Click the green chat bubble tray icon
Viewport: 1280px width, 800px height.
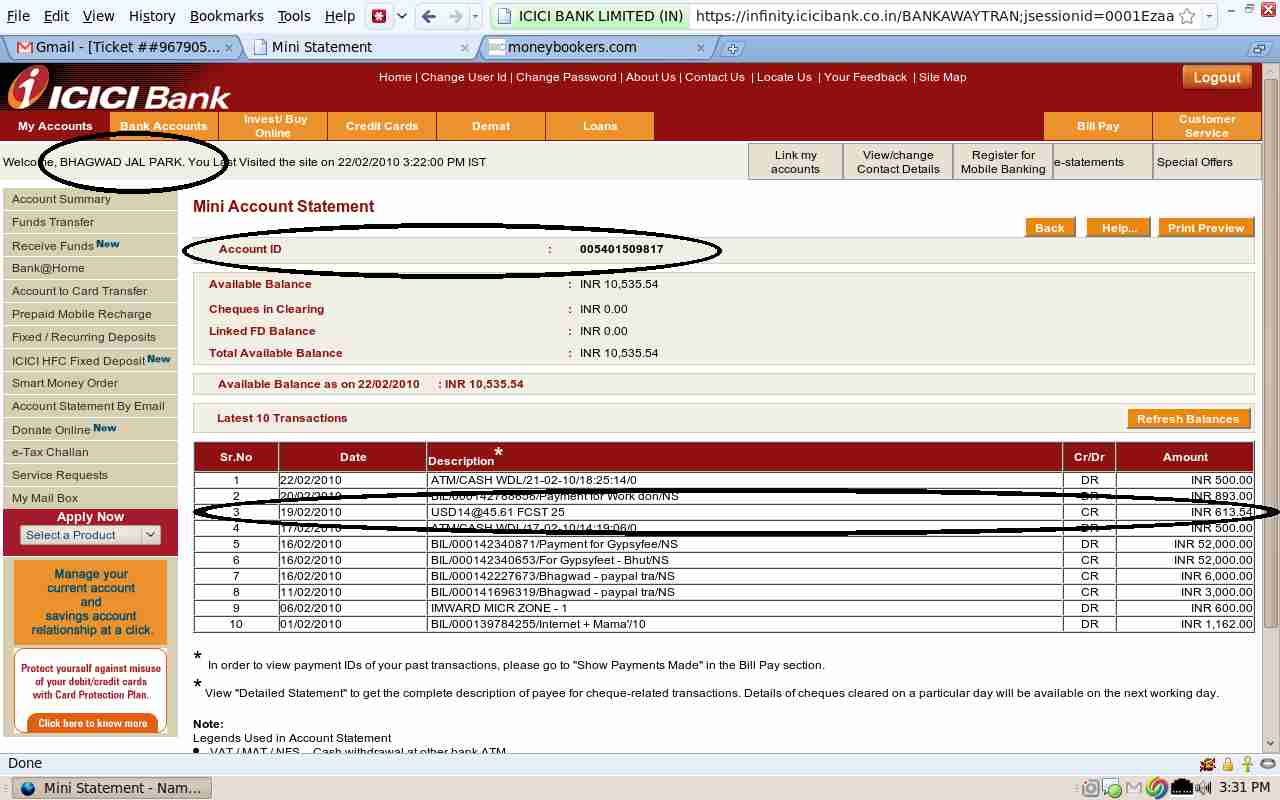coord(1113,789)
